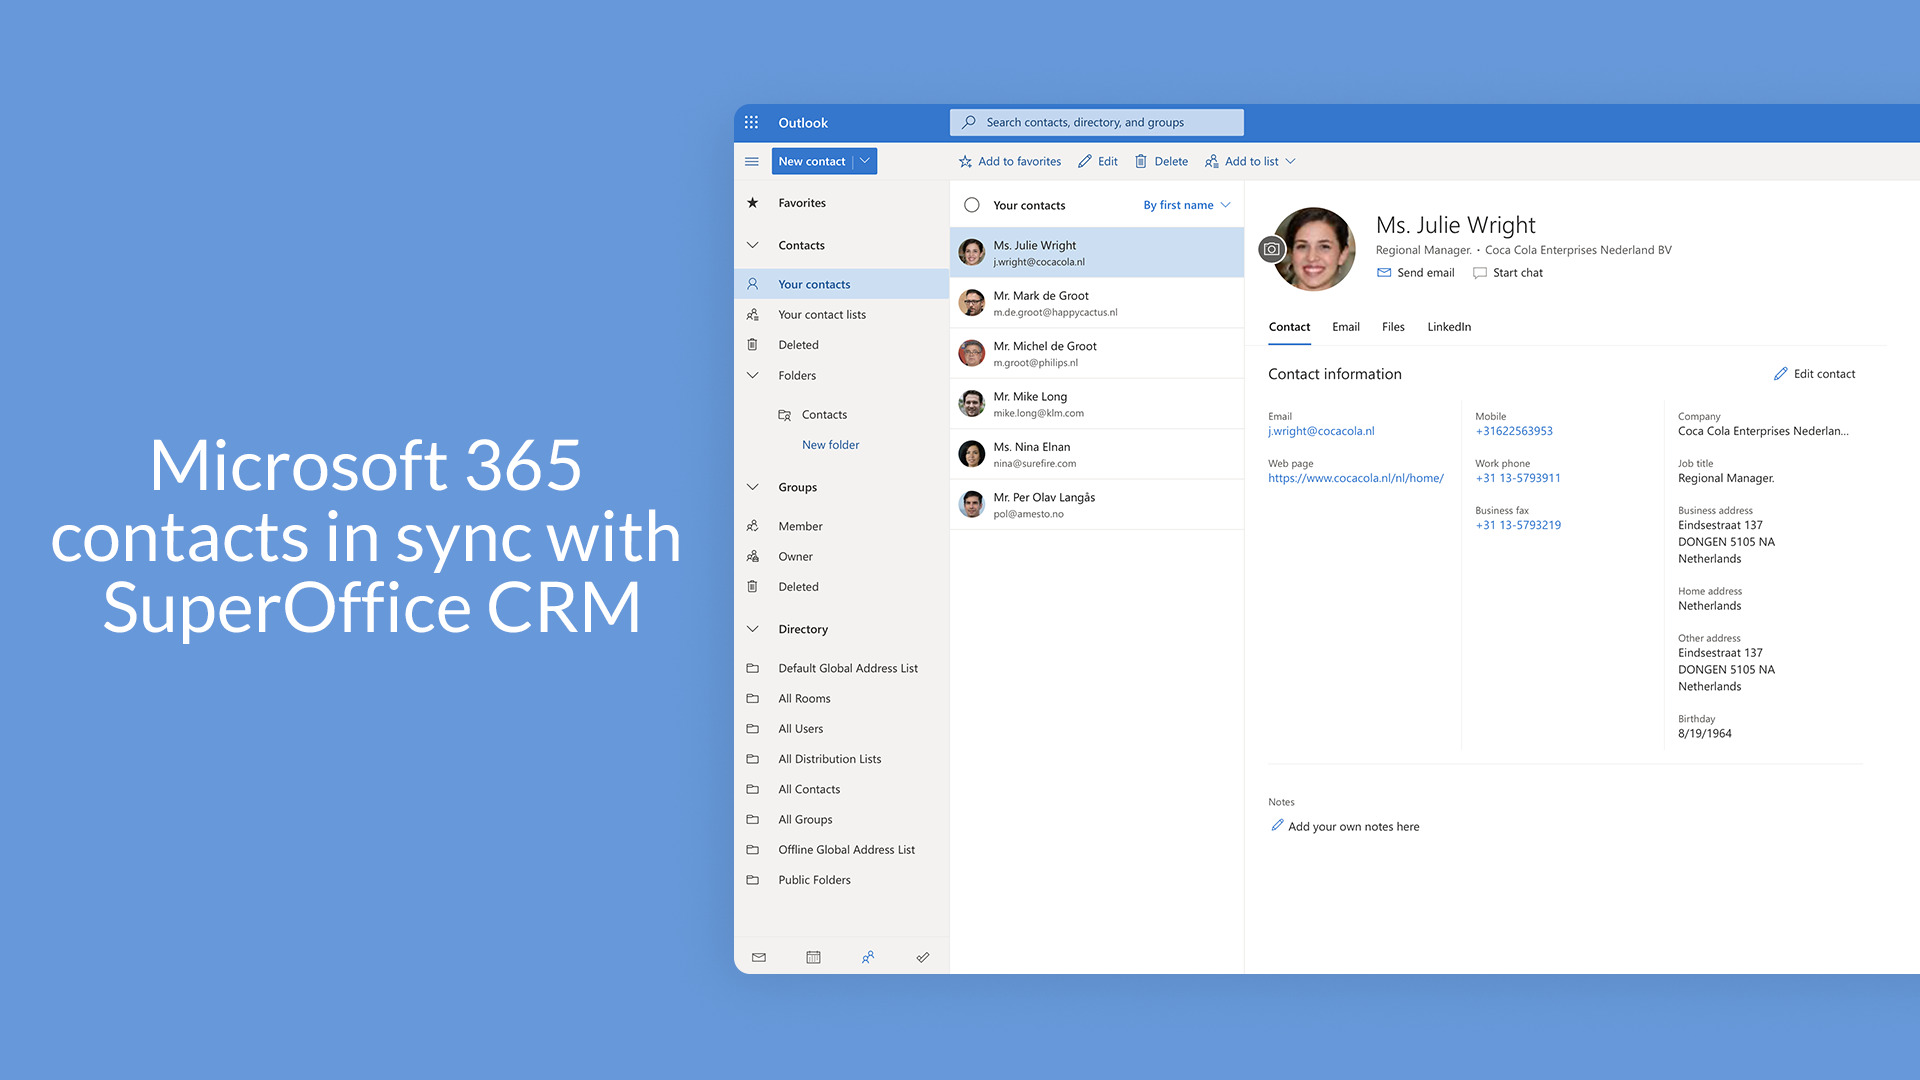Collapse the Folders section chevron
The width and height of the screenshot is (1920, 1080).
752,376
